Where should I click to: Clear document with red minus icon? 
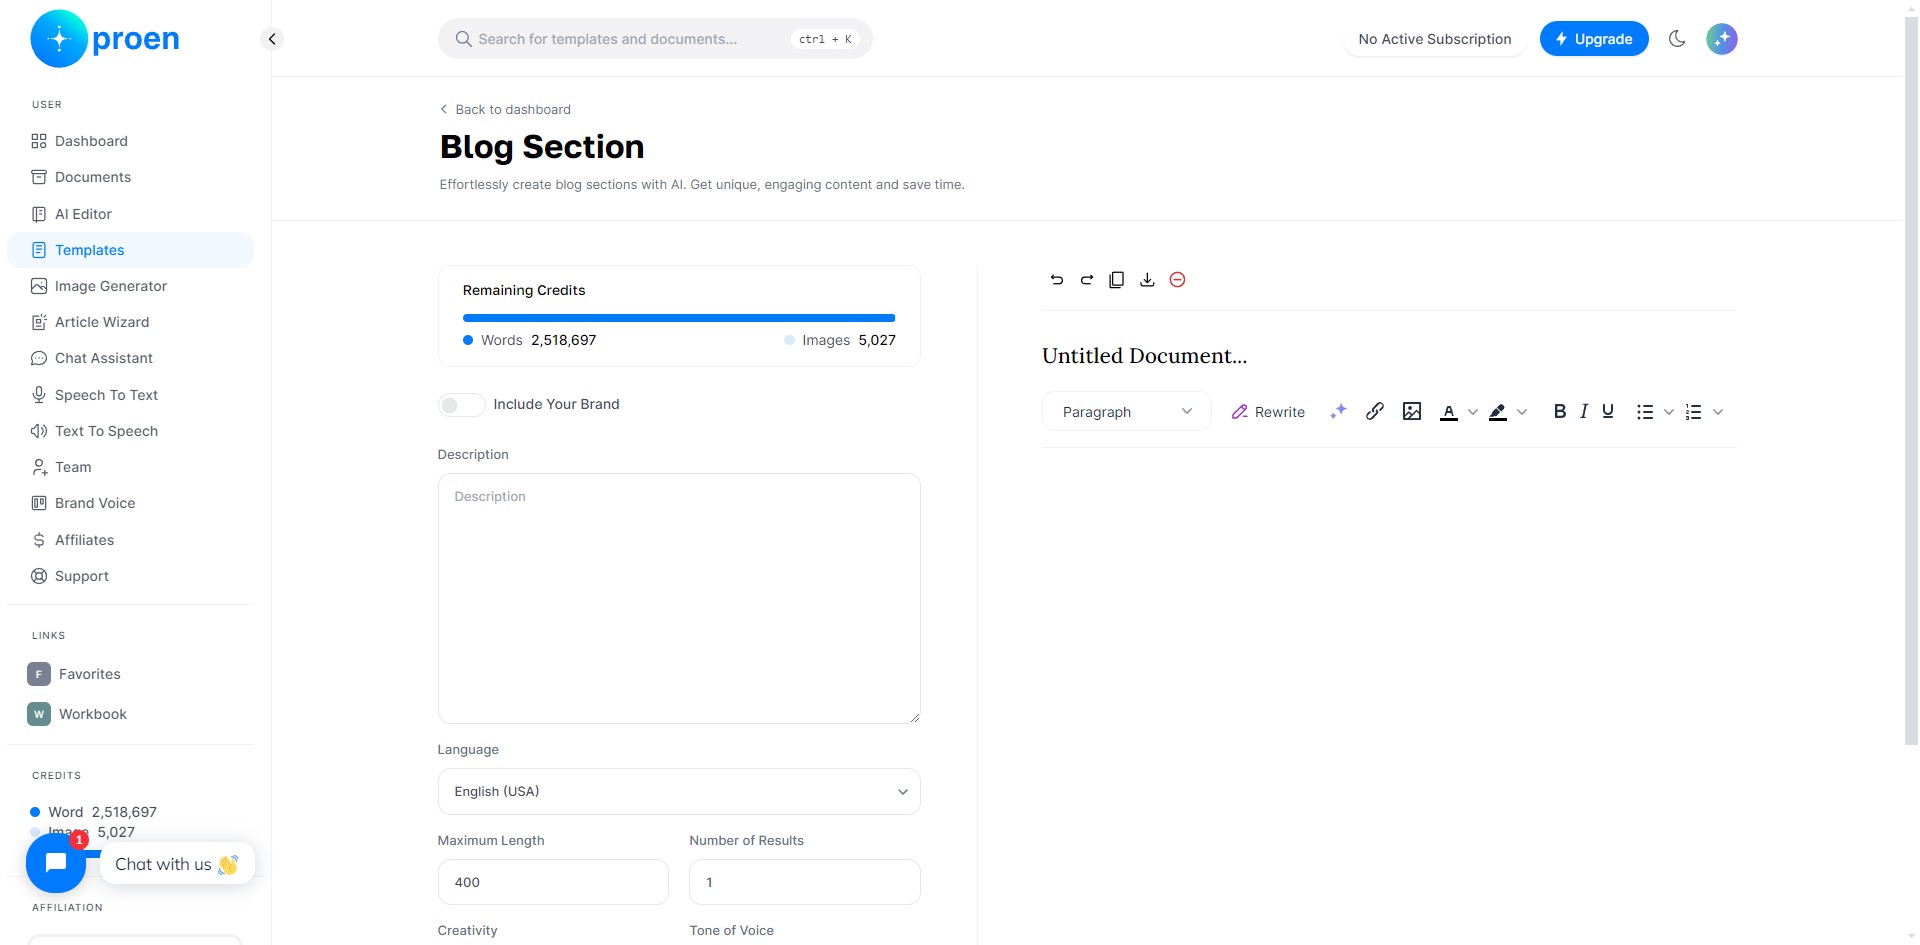pyautogui.click(x=1178, y=280)
